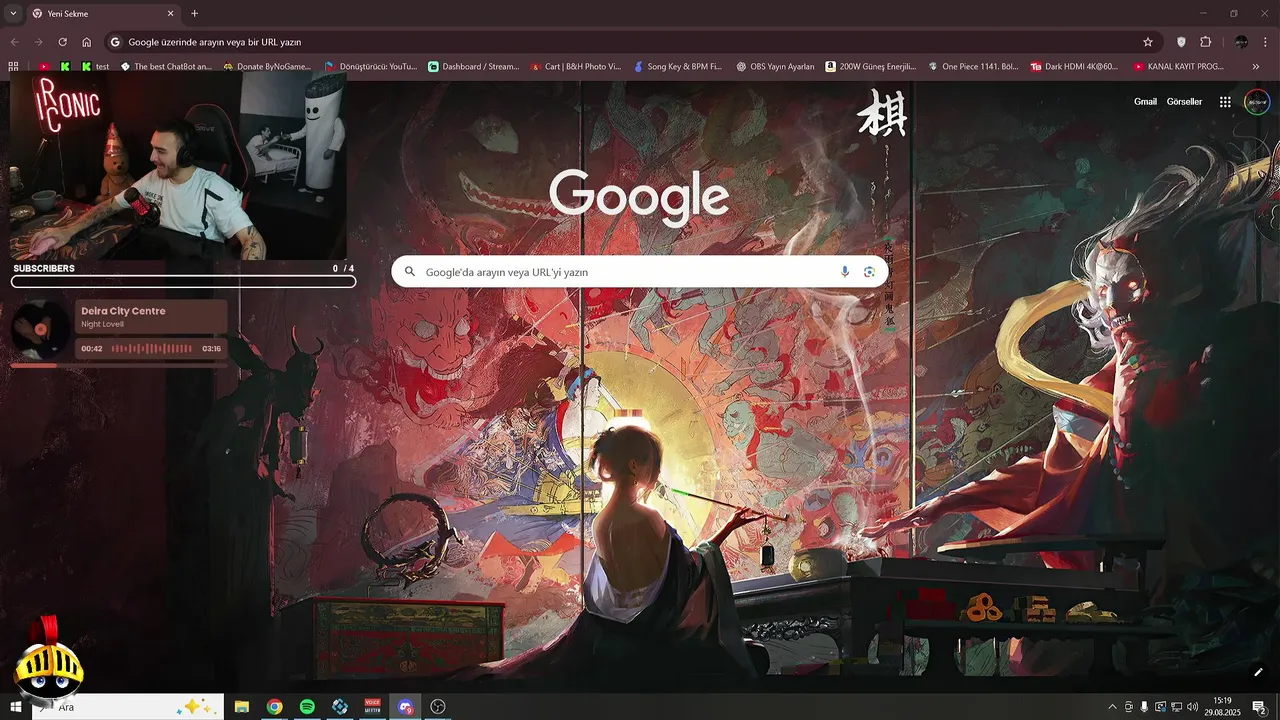Open Spotify from the taskbar
1280x720 pixels.
[307, 707]
